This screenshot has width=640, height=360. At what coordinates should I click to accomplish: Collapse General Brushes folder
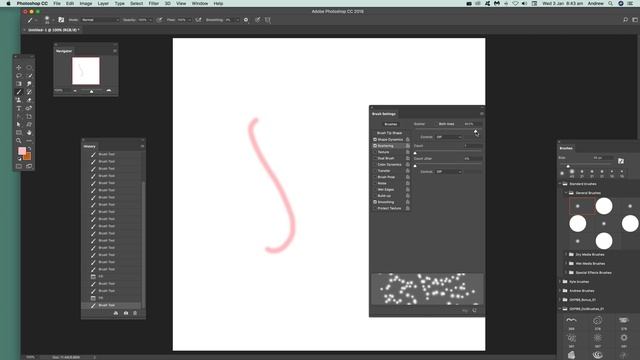coord(566,193)
